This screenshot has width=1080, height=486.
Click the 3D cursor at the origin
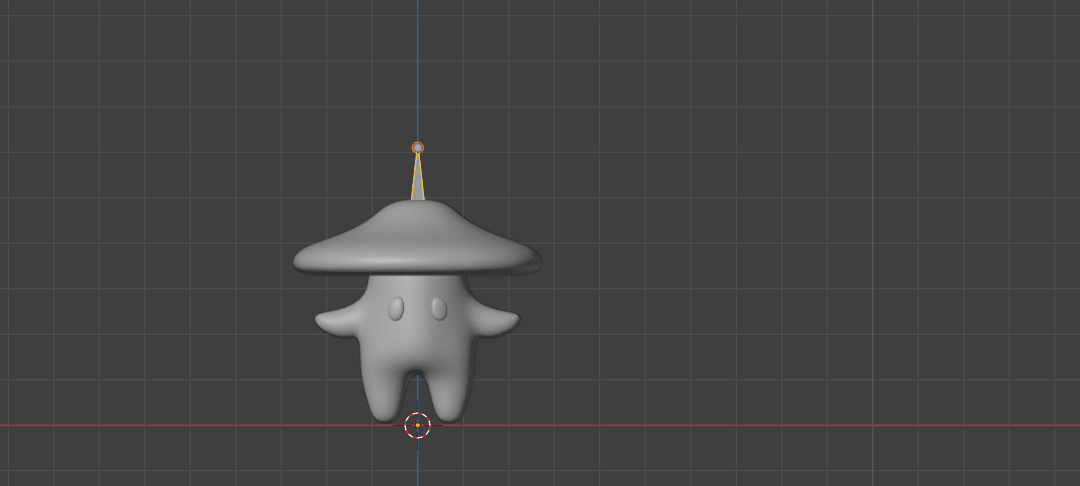tap(417, 425)
